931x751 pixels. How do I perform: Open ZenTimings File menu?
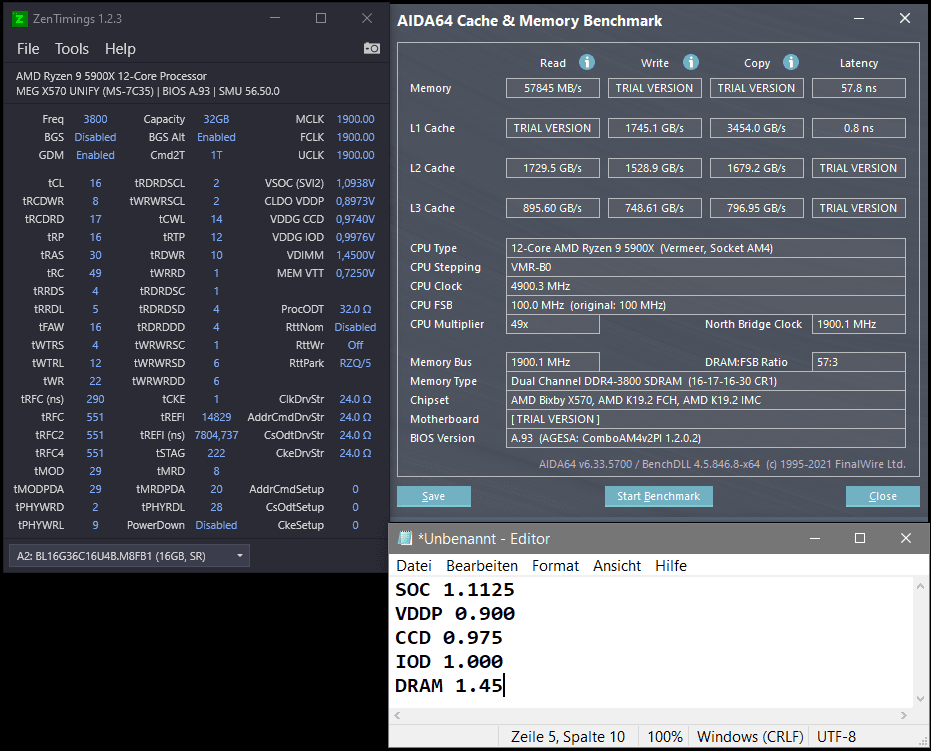[28, 49]
